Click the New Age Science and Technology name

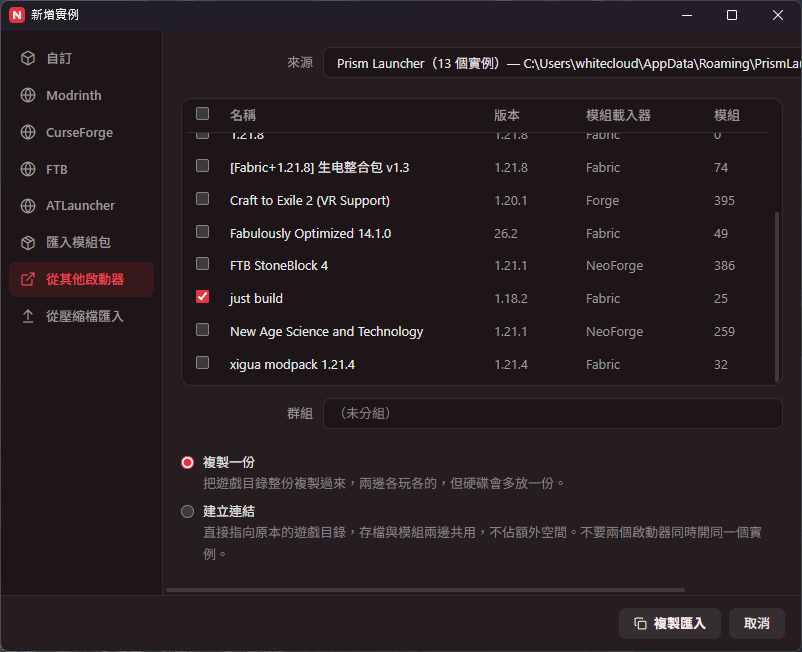tap(326, 332)
